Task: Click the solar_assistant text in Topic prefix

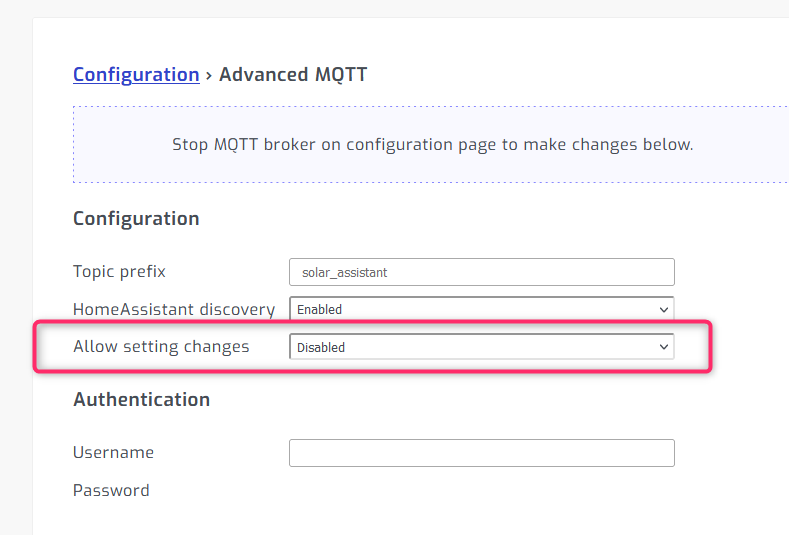Action: point(344,273)
